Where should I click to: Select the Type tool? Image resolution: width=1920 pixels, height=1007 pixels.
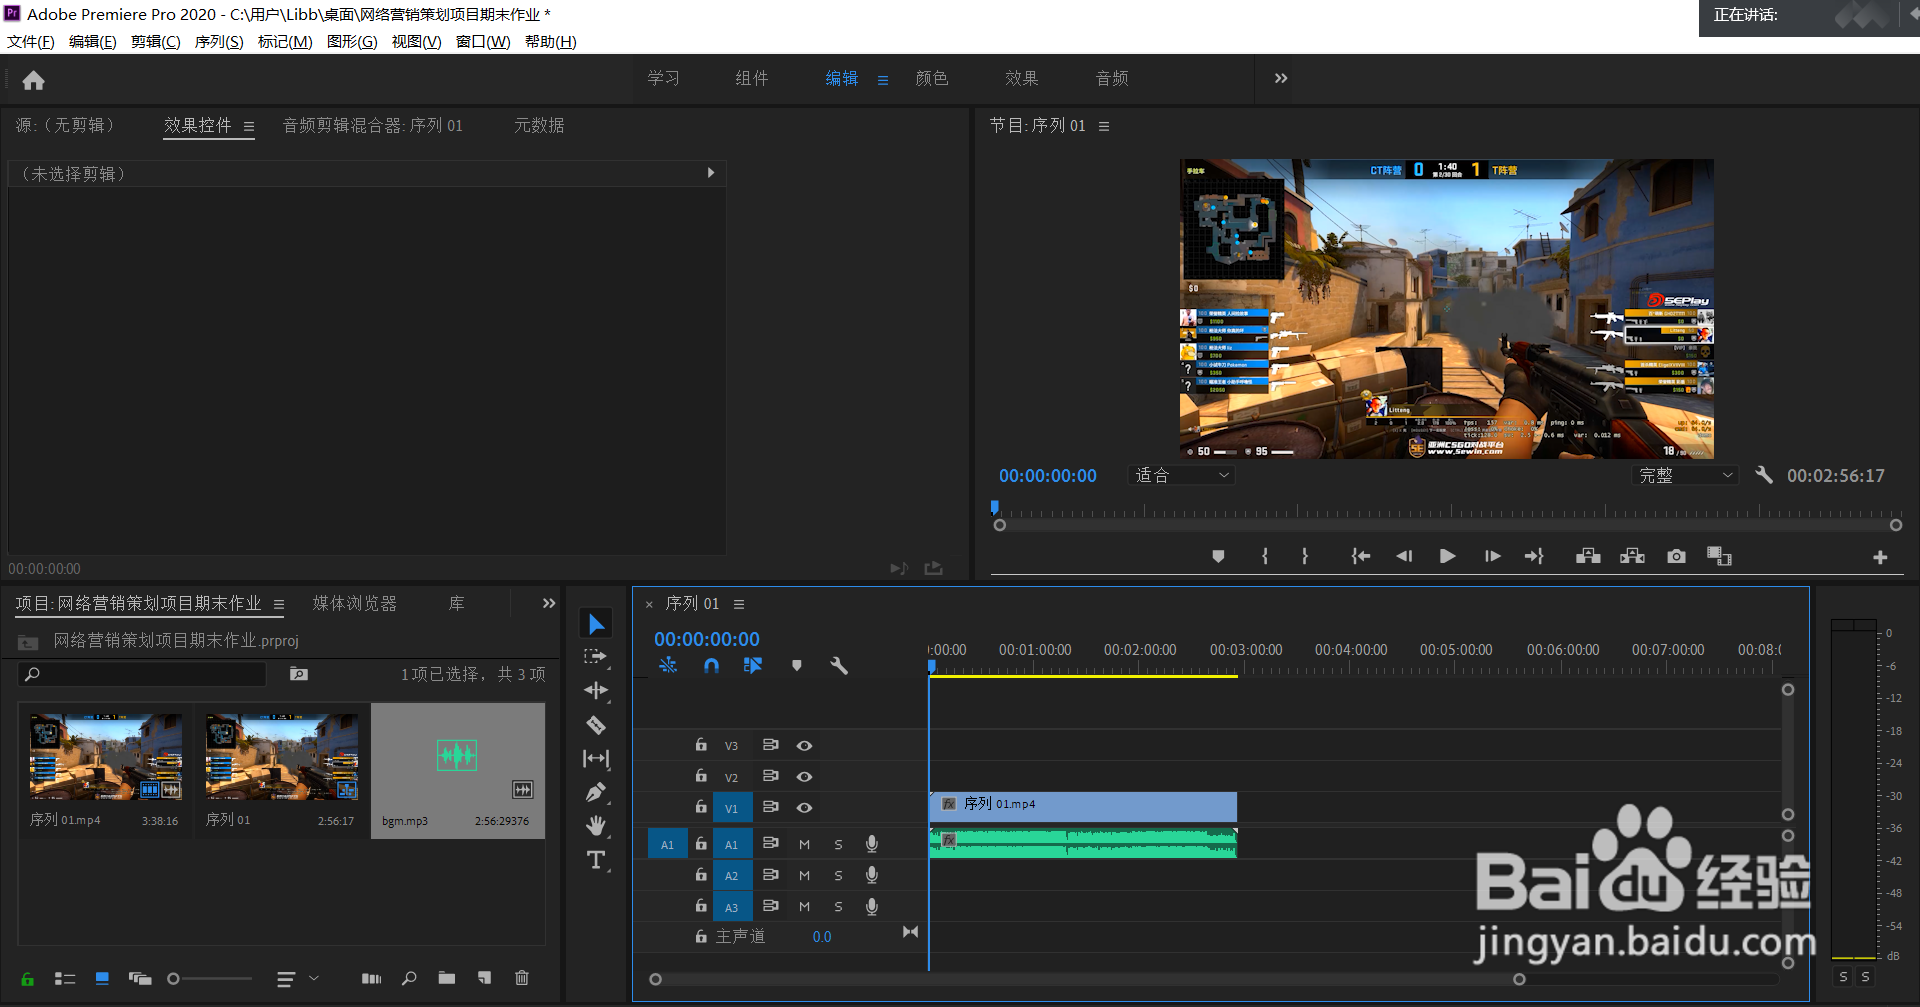pyautogui.click(x=596, y=860)
